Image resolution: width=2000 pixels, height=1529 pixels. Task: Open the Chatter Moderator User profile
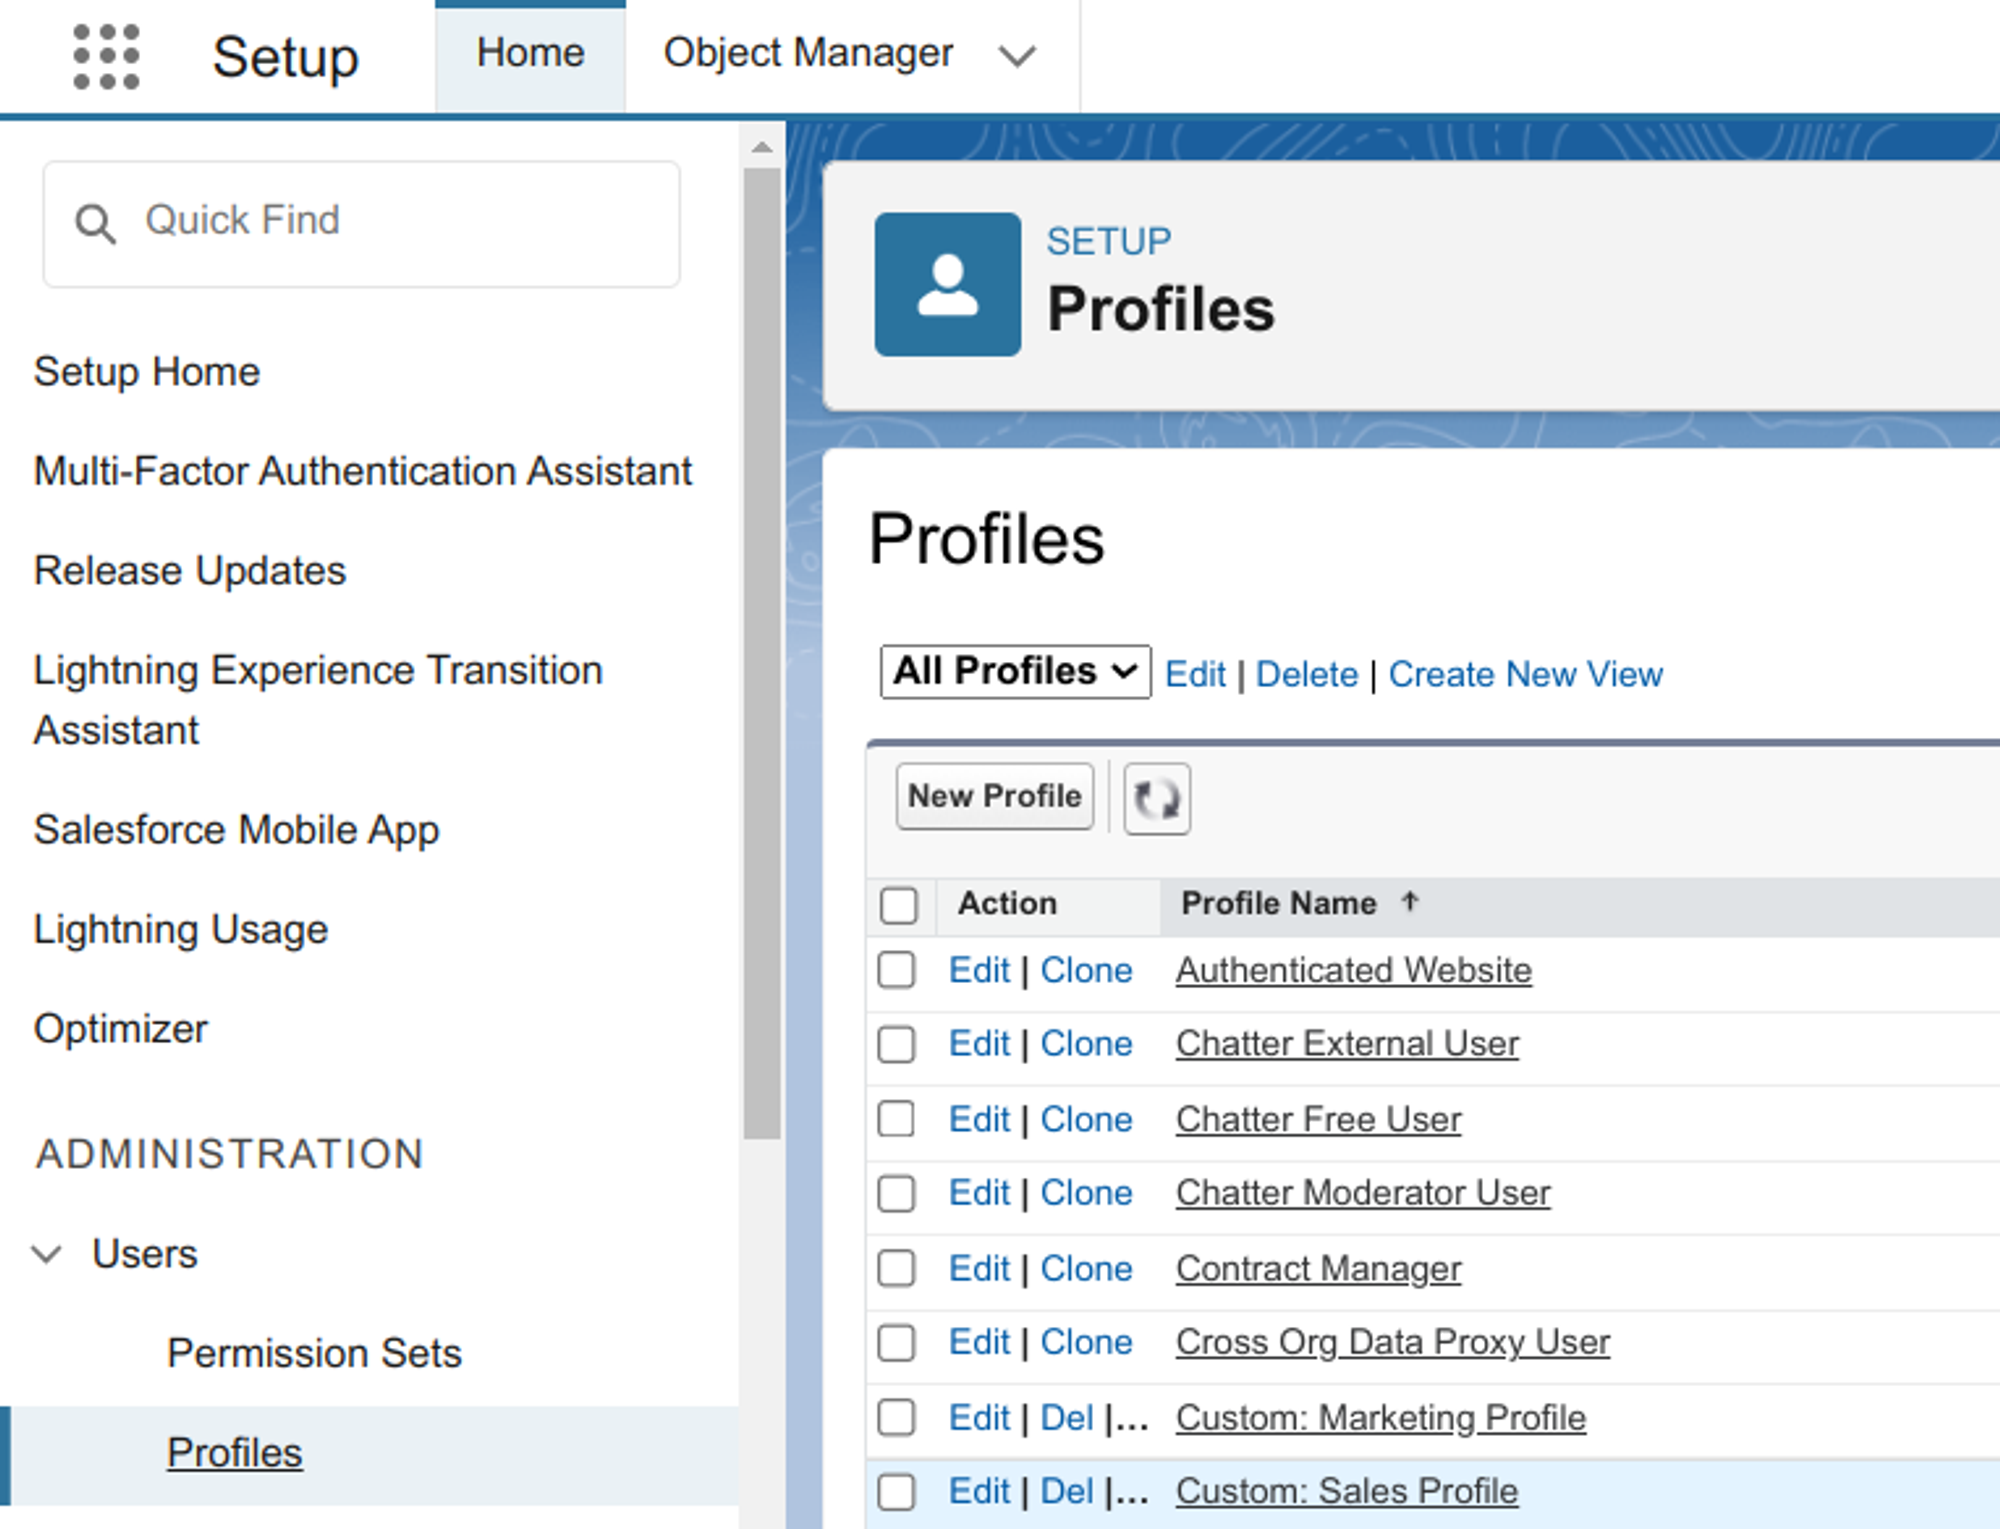[x=1363, y=1193]
